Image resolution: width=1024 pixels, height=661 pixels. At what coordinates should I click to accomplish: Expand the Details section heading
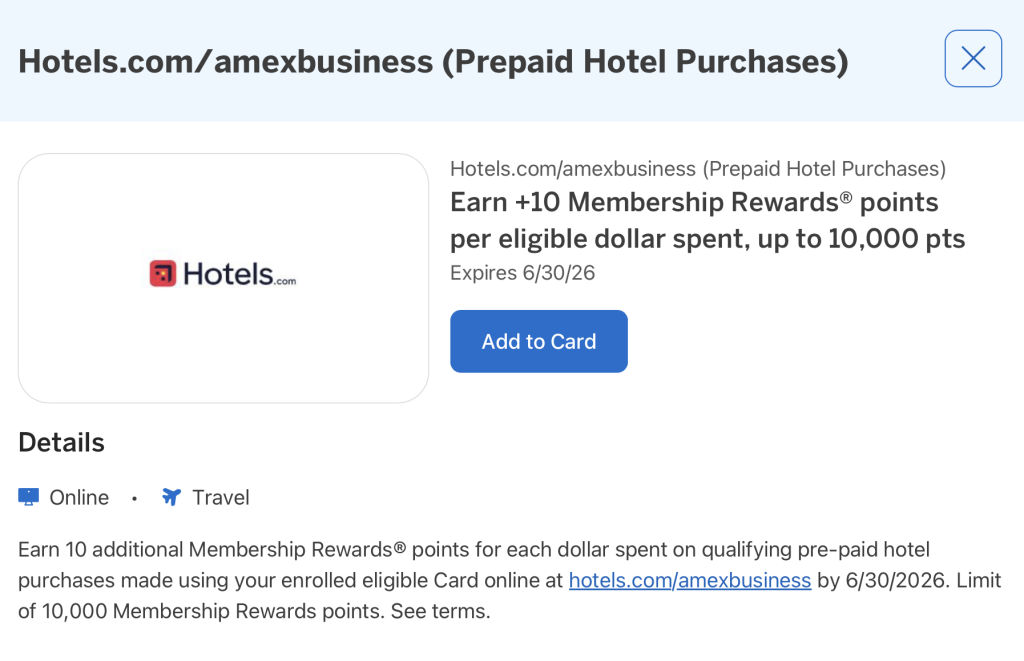61,443
